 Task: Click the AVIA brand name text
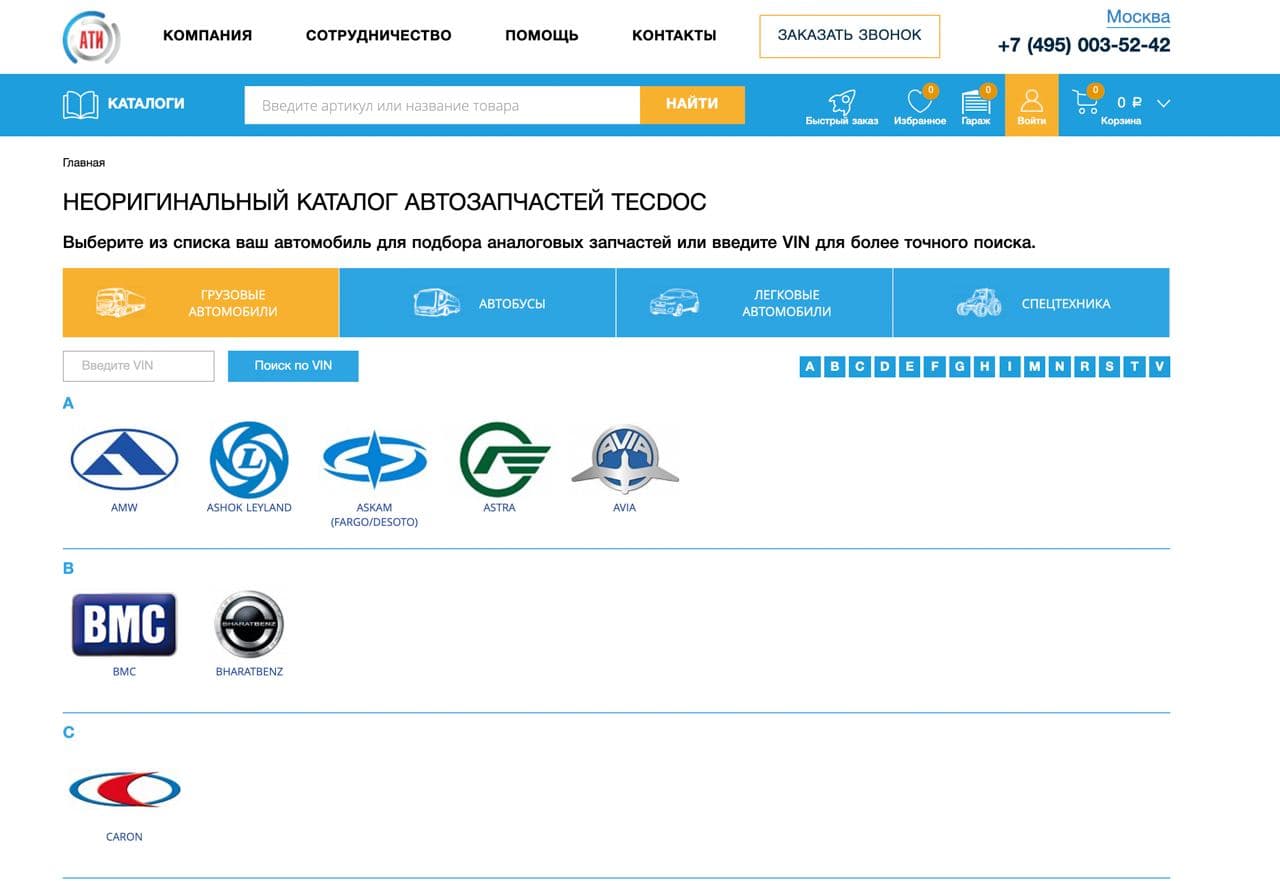point(625,508)
